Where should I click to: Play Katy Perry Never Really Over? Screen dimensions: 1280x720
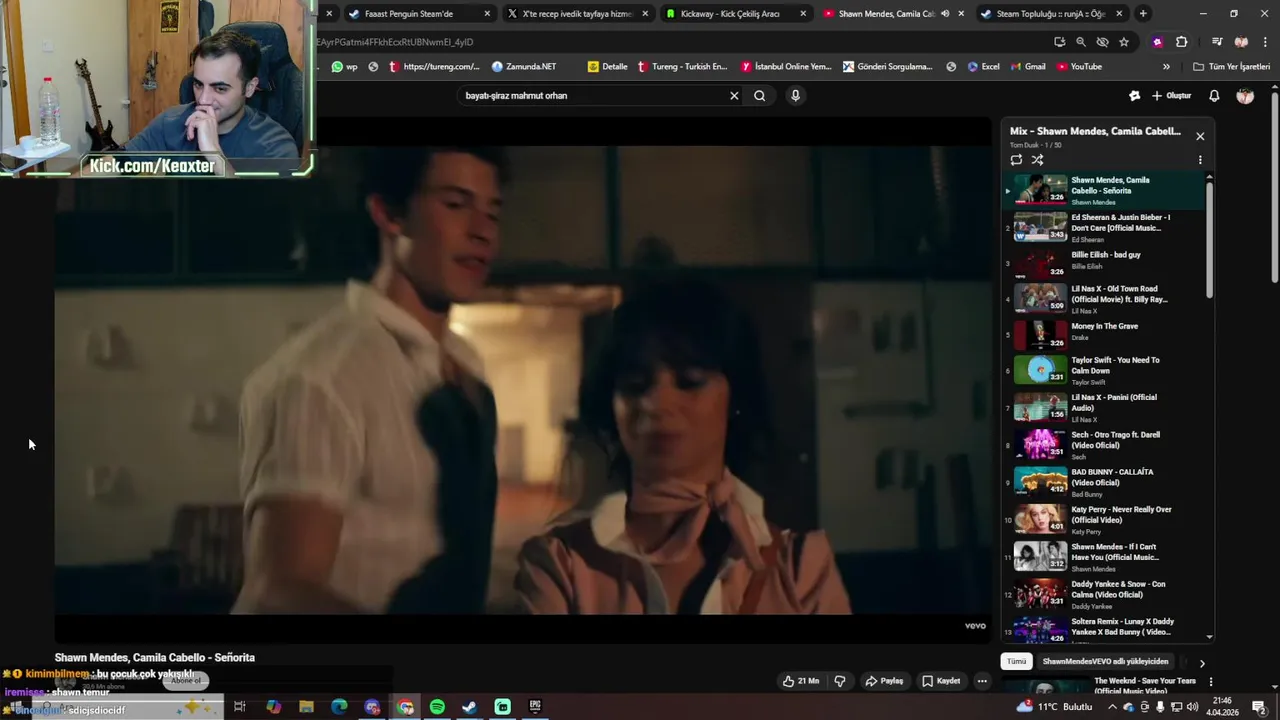1105,520
